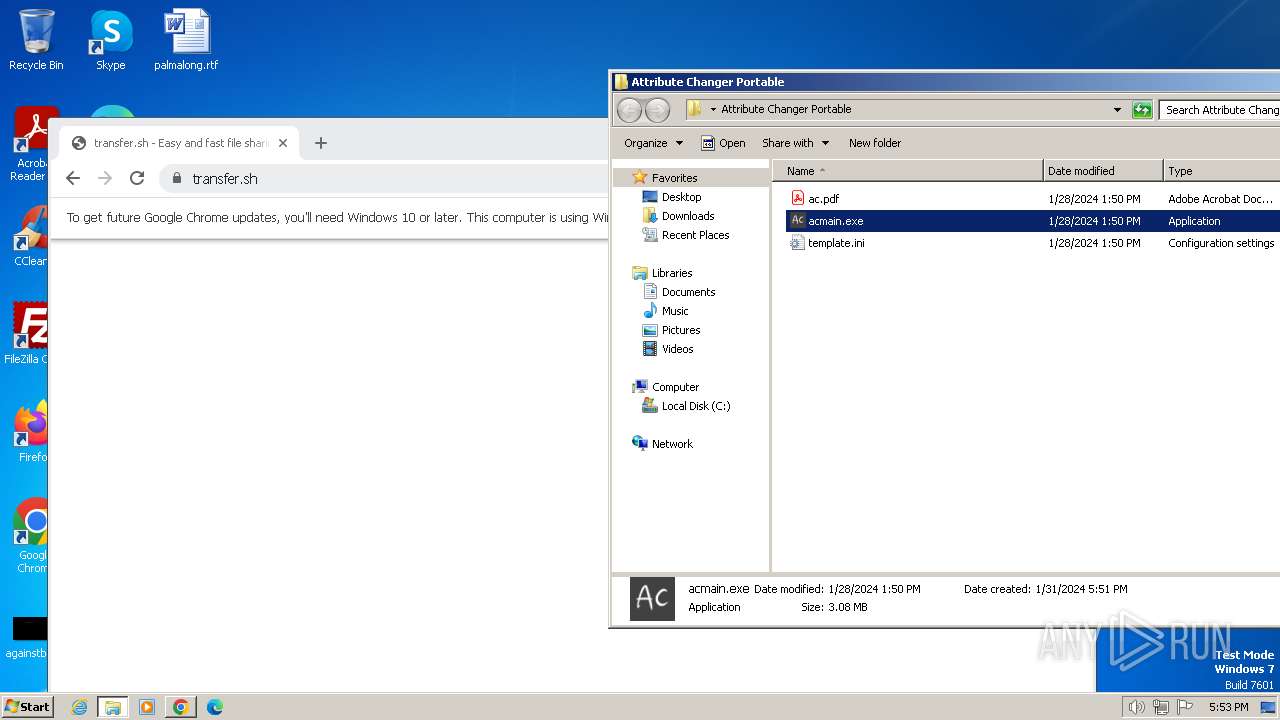The image size is (1280, 720).
Task: Click the acmain.exe preview icon in details pane
Action: pos(652,598)
